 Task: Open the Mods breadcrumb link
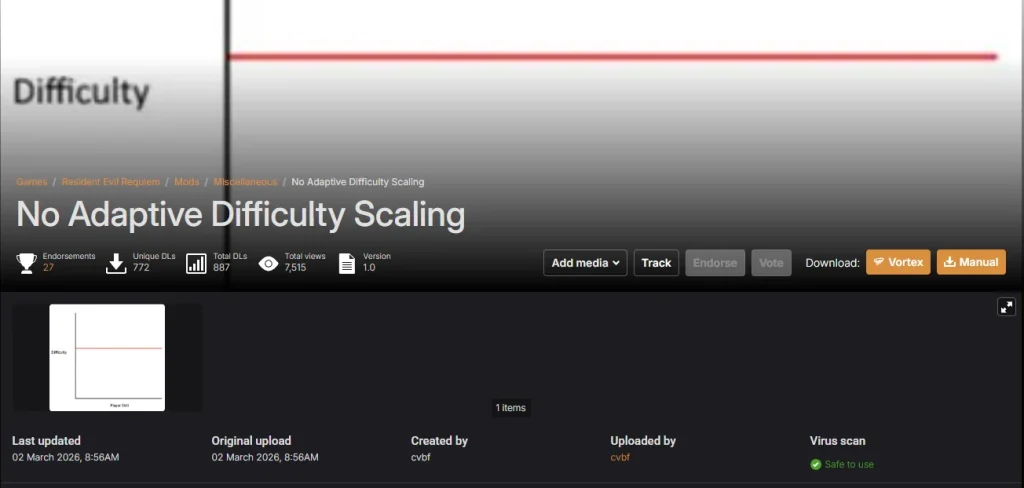(x=187, y=182)
